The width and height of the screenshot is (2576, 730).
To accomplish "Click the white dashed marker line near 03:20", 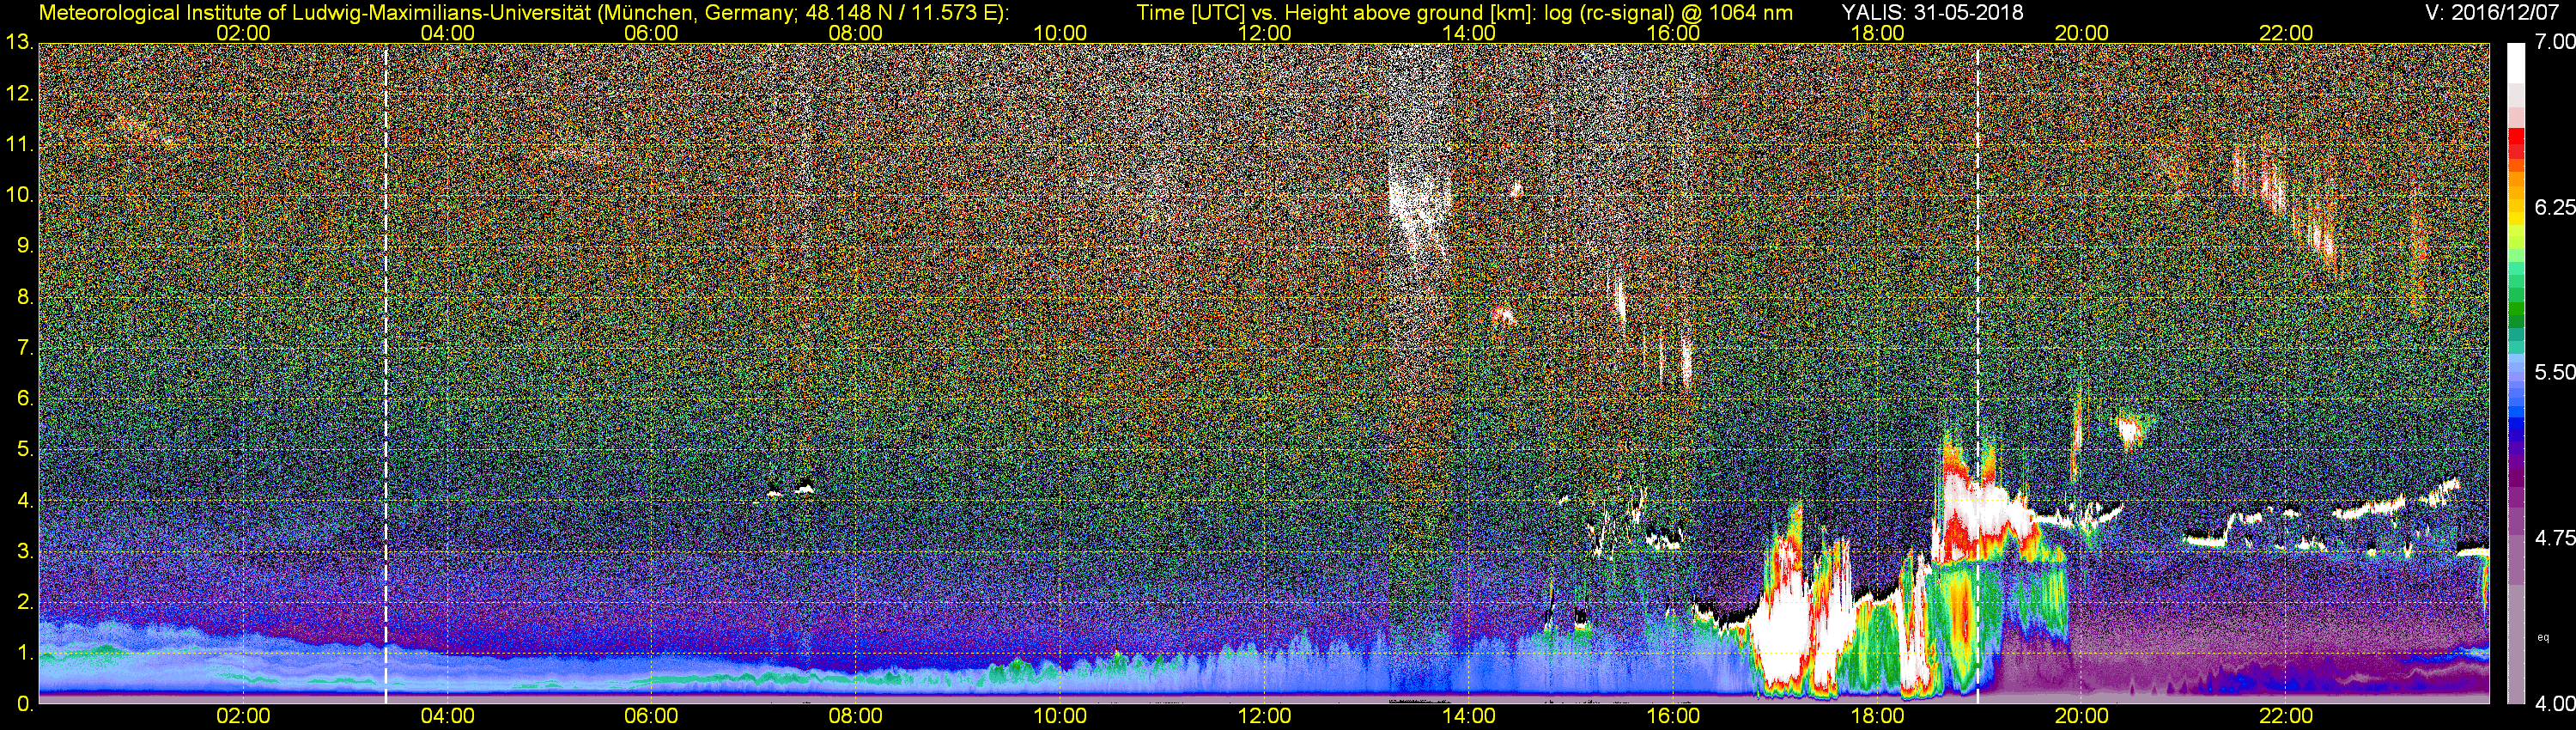I will (386, 373).
